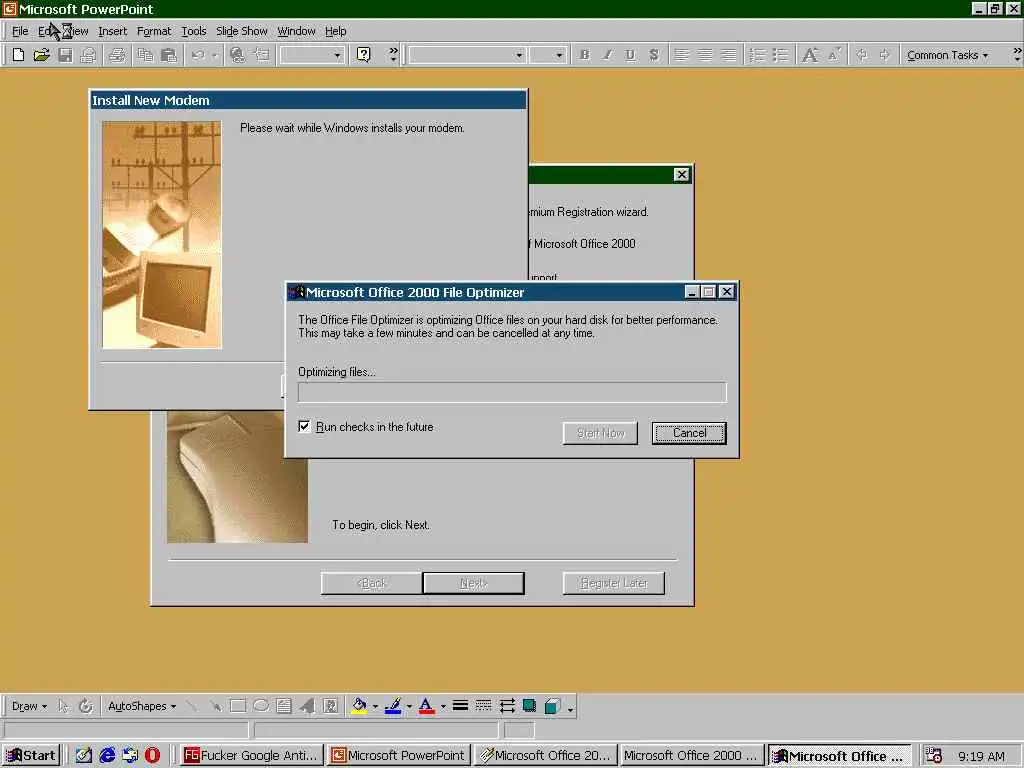Toggle Italic formatting
Image resolution: width=1024 pixels, height=768 pixels.
tap(607, 55)
